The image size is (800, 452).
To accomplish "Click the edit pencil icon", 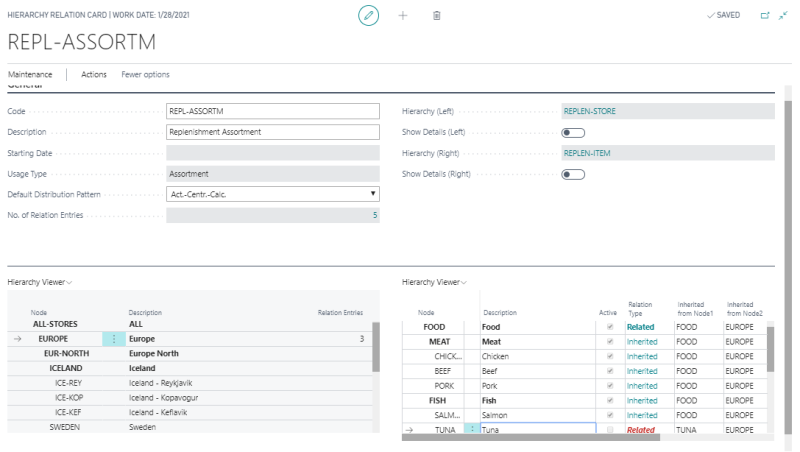I will (368, 15).
